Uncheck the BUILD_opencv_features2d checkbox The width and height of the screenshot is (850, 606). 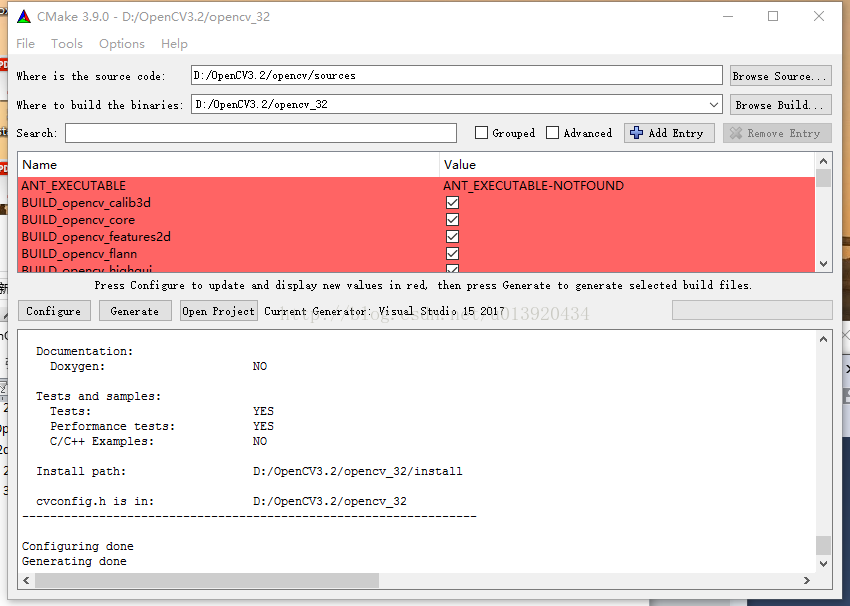click(452, 237)
